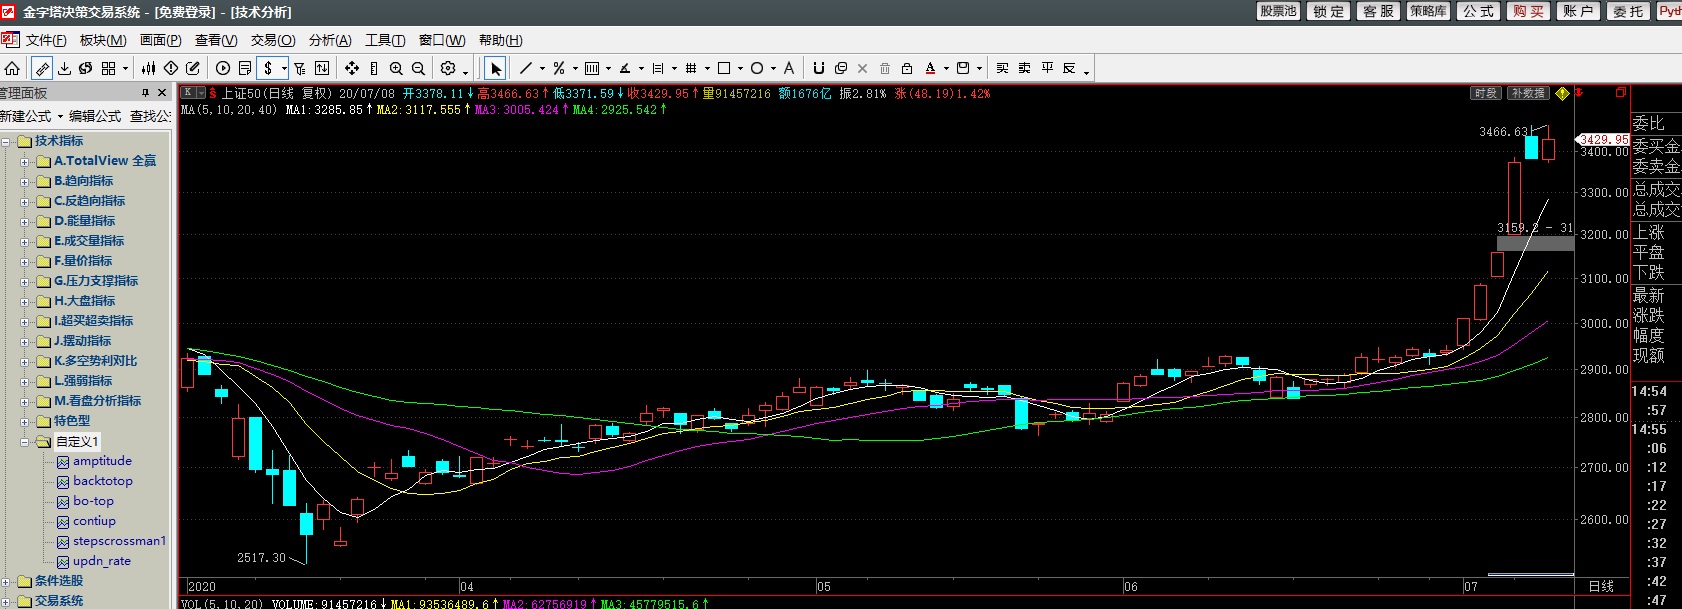Click the 股票池 button
Image resolution: width=1682 pixels, height=609 pixels.
[x=1278, y=11]
